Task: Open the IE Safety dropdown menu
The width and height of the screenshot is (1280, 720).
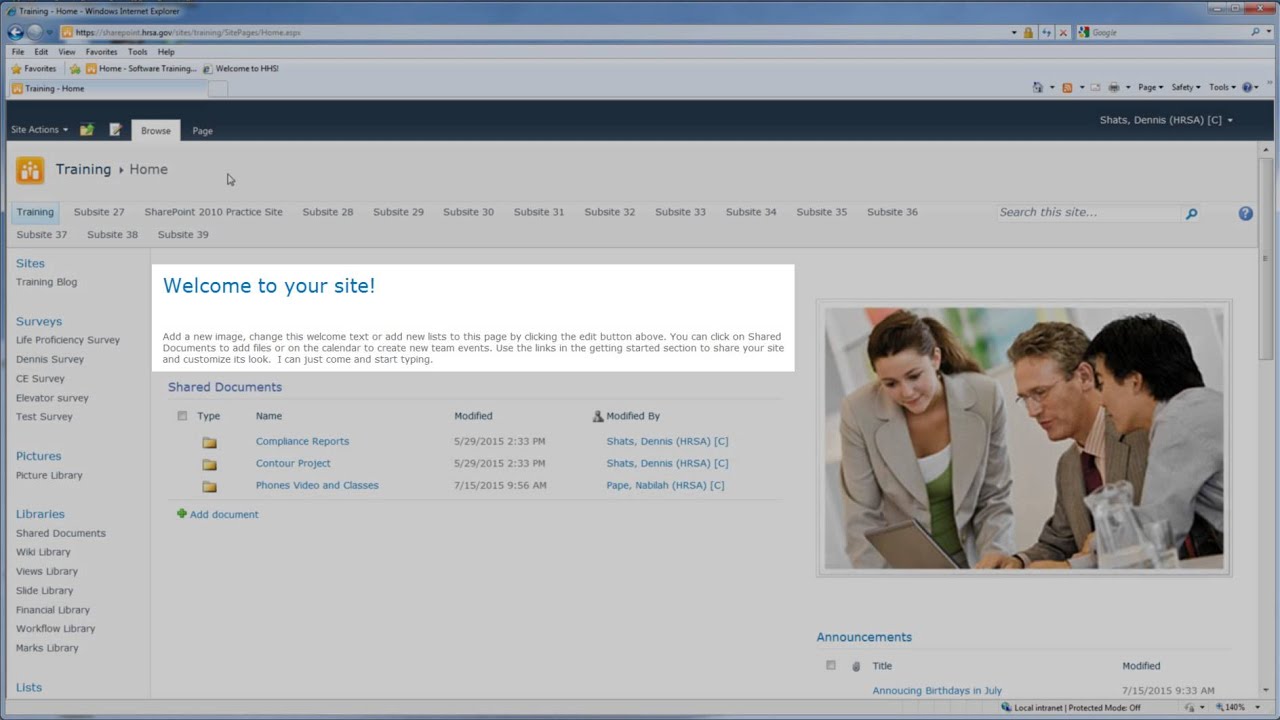Action: click(x=1185, y=87)
